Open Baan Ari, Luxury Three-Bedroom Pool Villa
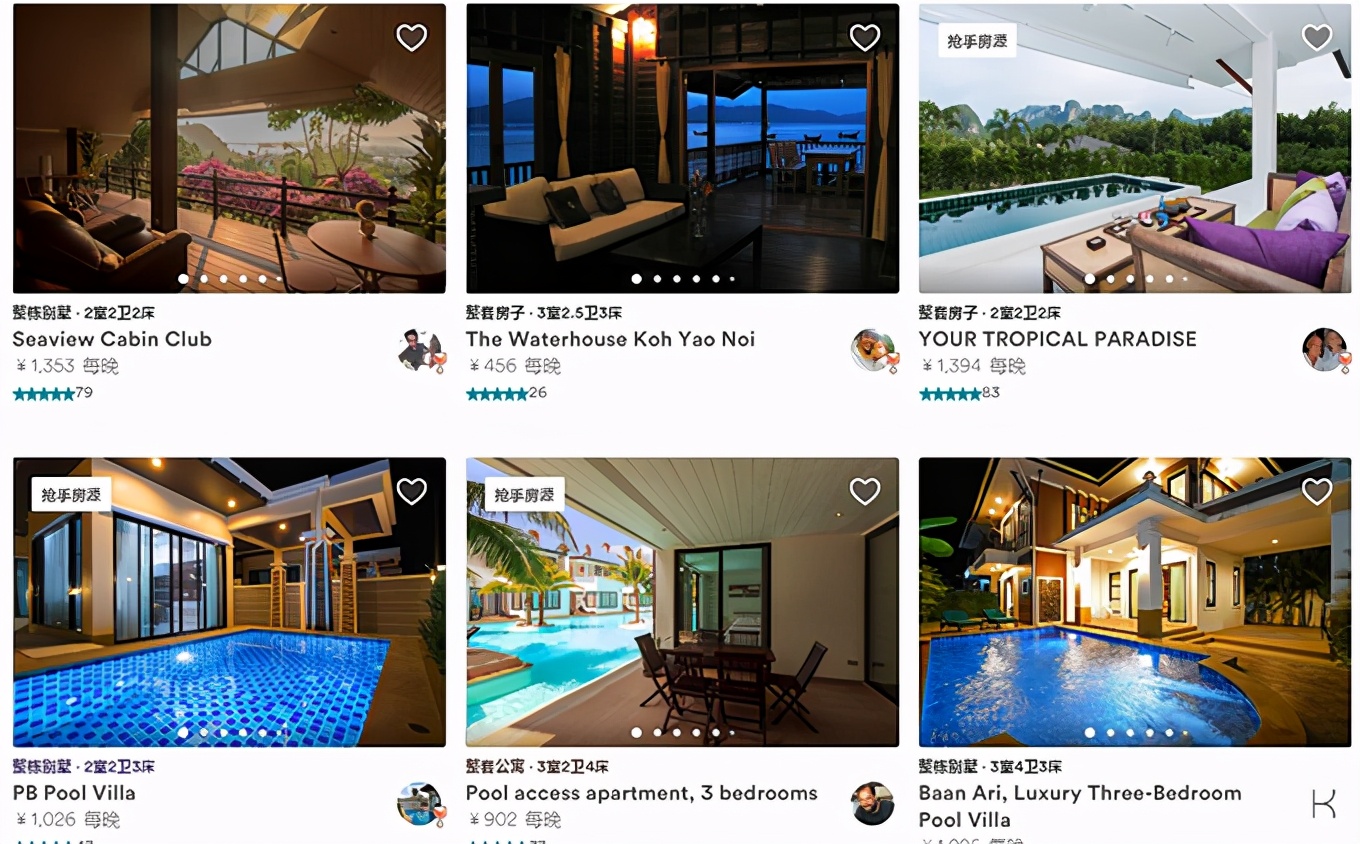The image size is (1360, 844). coord(1080,806)
